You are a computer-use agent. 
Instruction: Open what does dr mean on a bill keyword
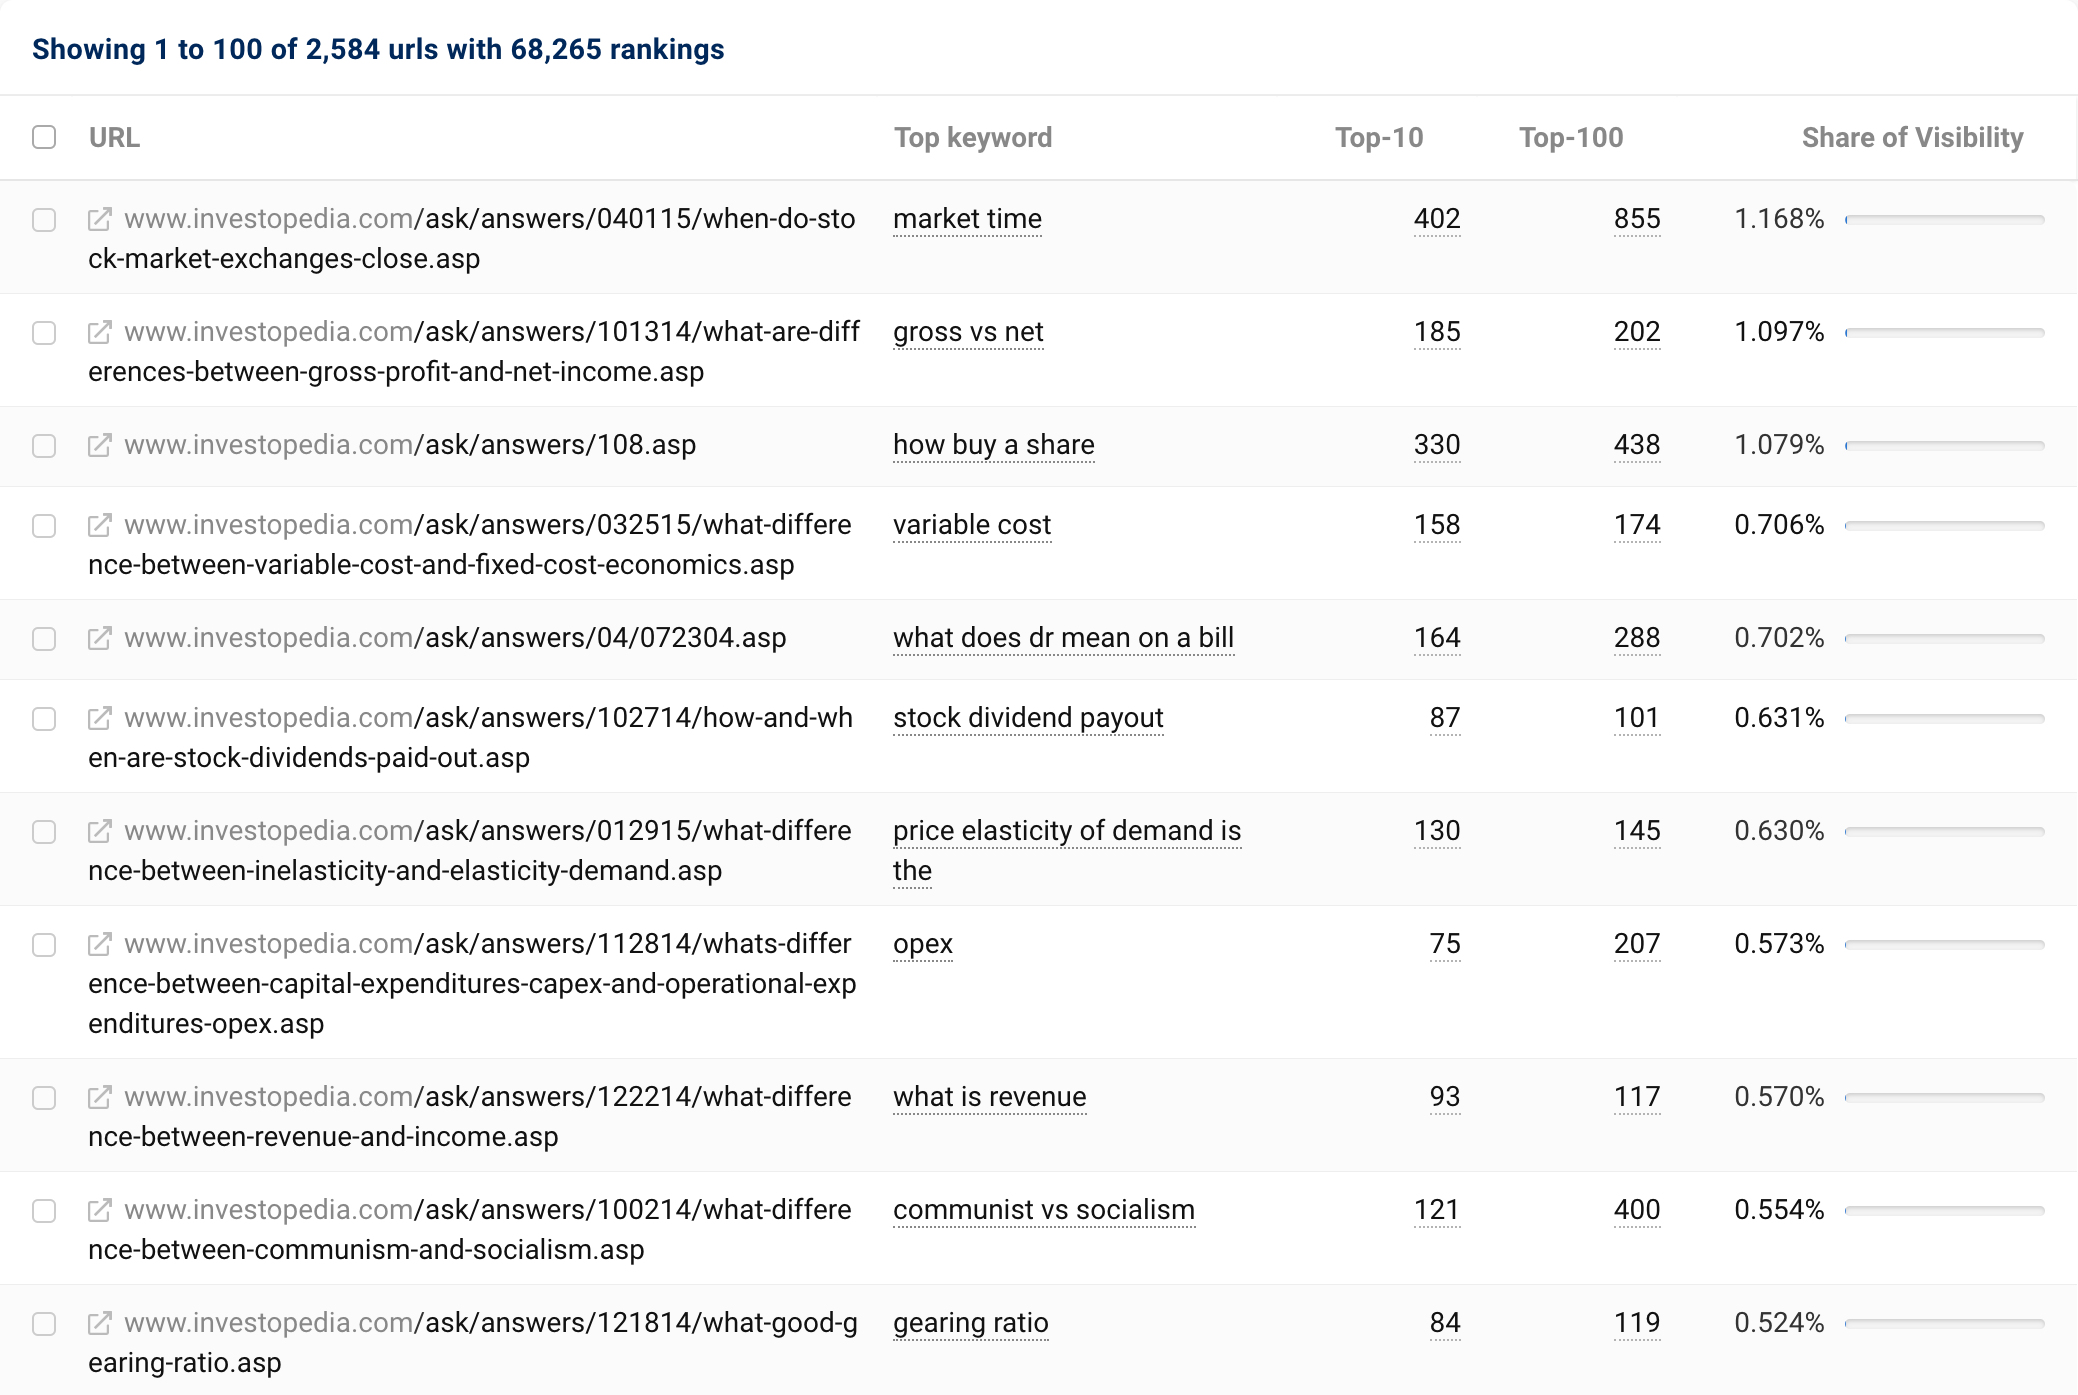(x=1063, y=638)
